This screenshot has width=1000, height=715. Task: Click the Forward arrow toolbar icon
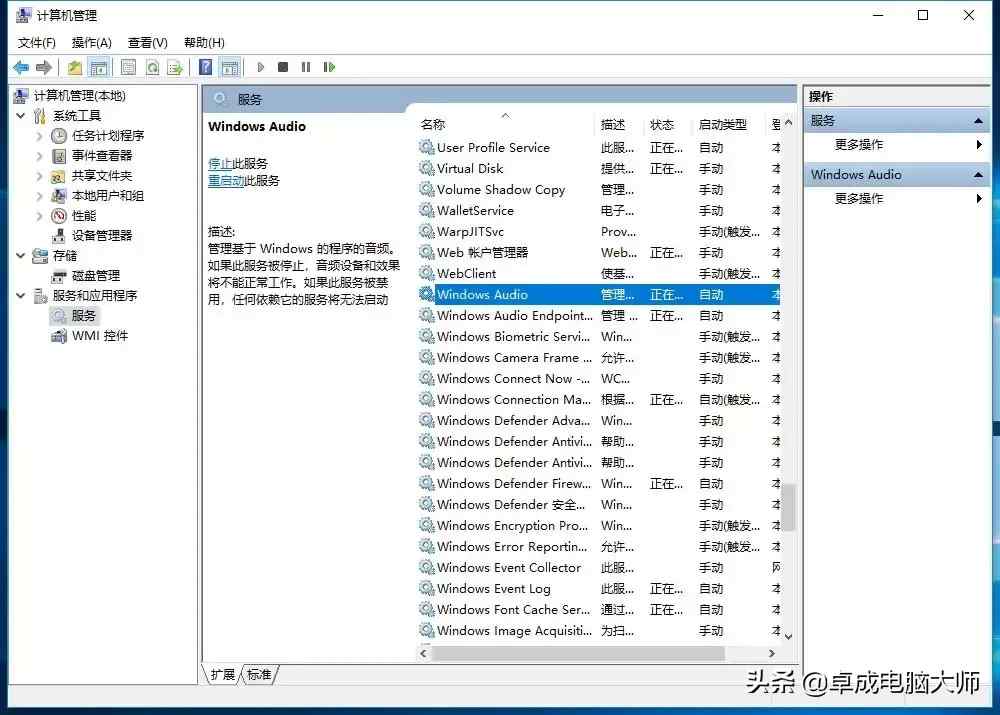[x=44, y=67]
